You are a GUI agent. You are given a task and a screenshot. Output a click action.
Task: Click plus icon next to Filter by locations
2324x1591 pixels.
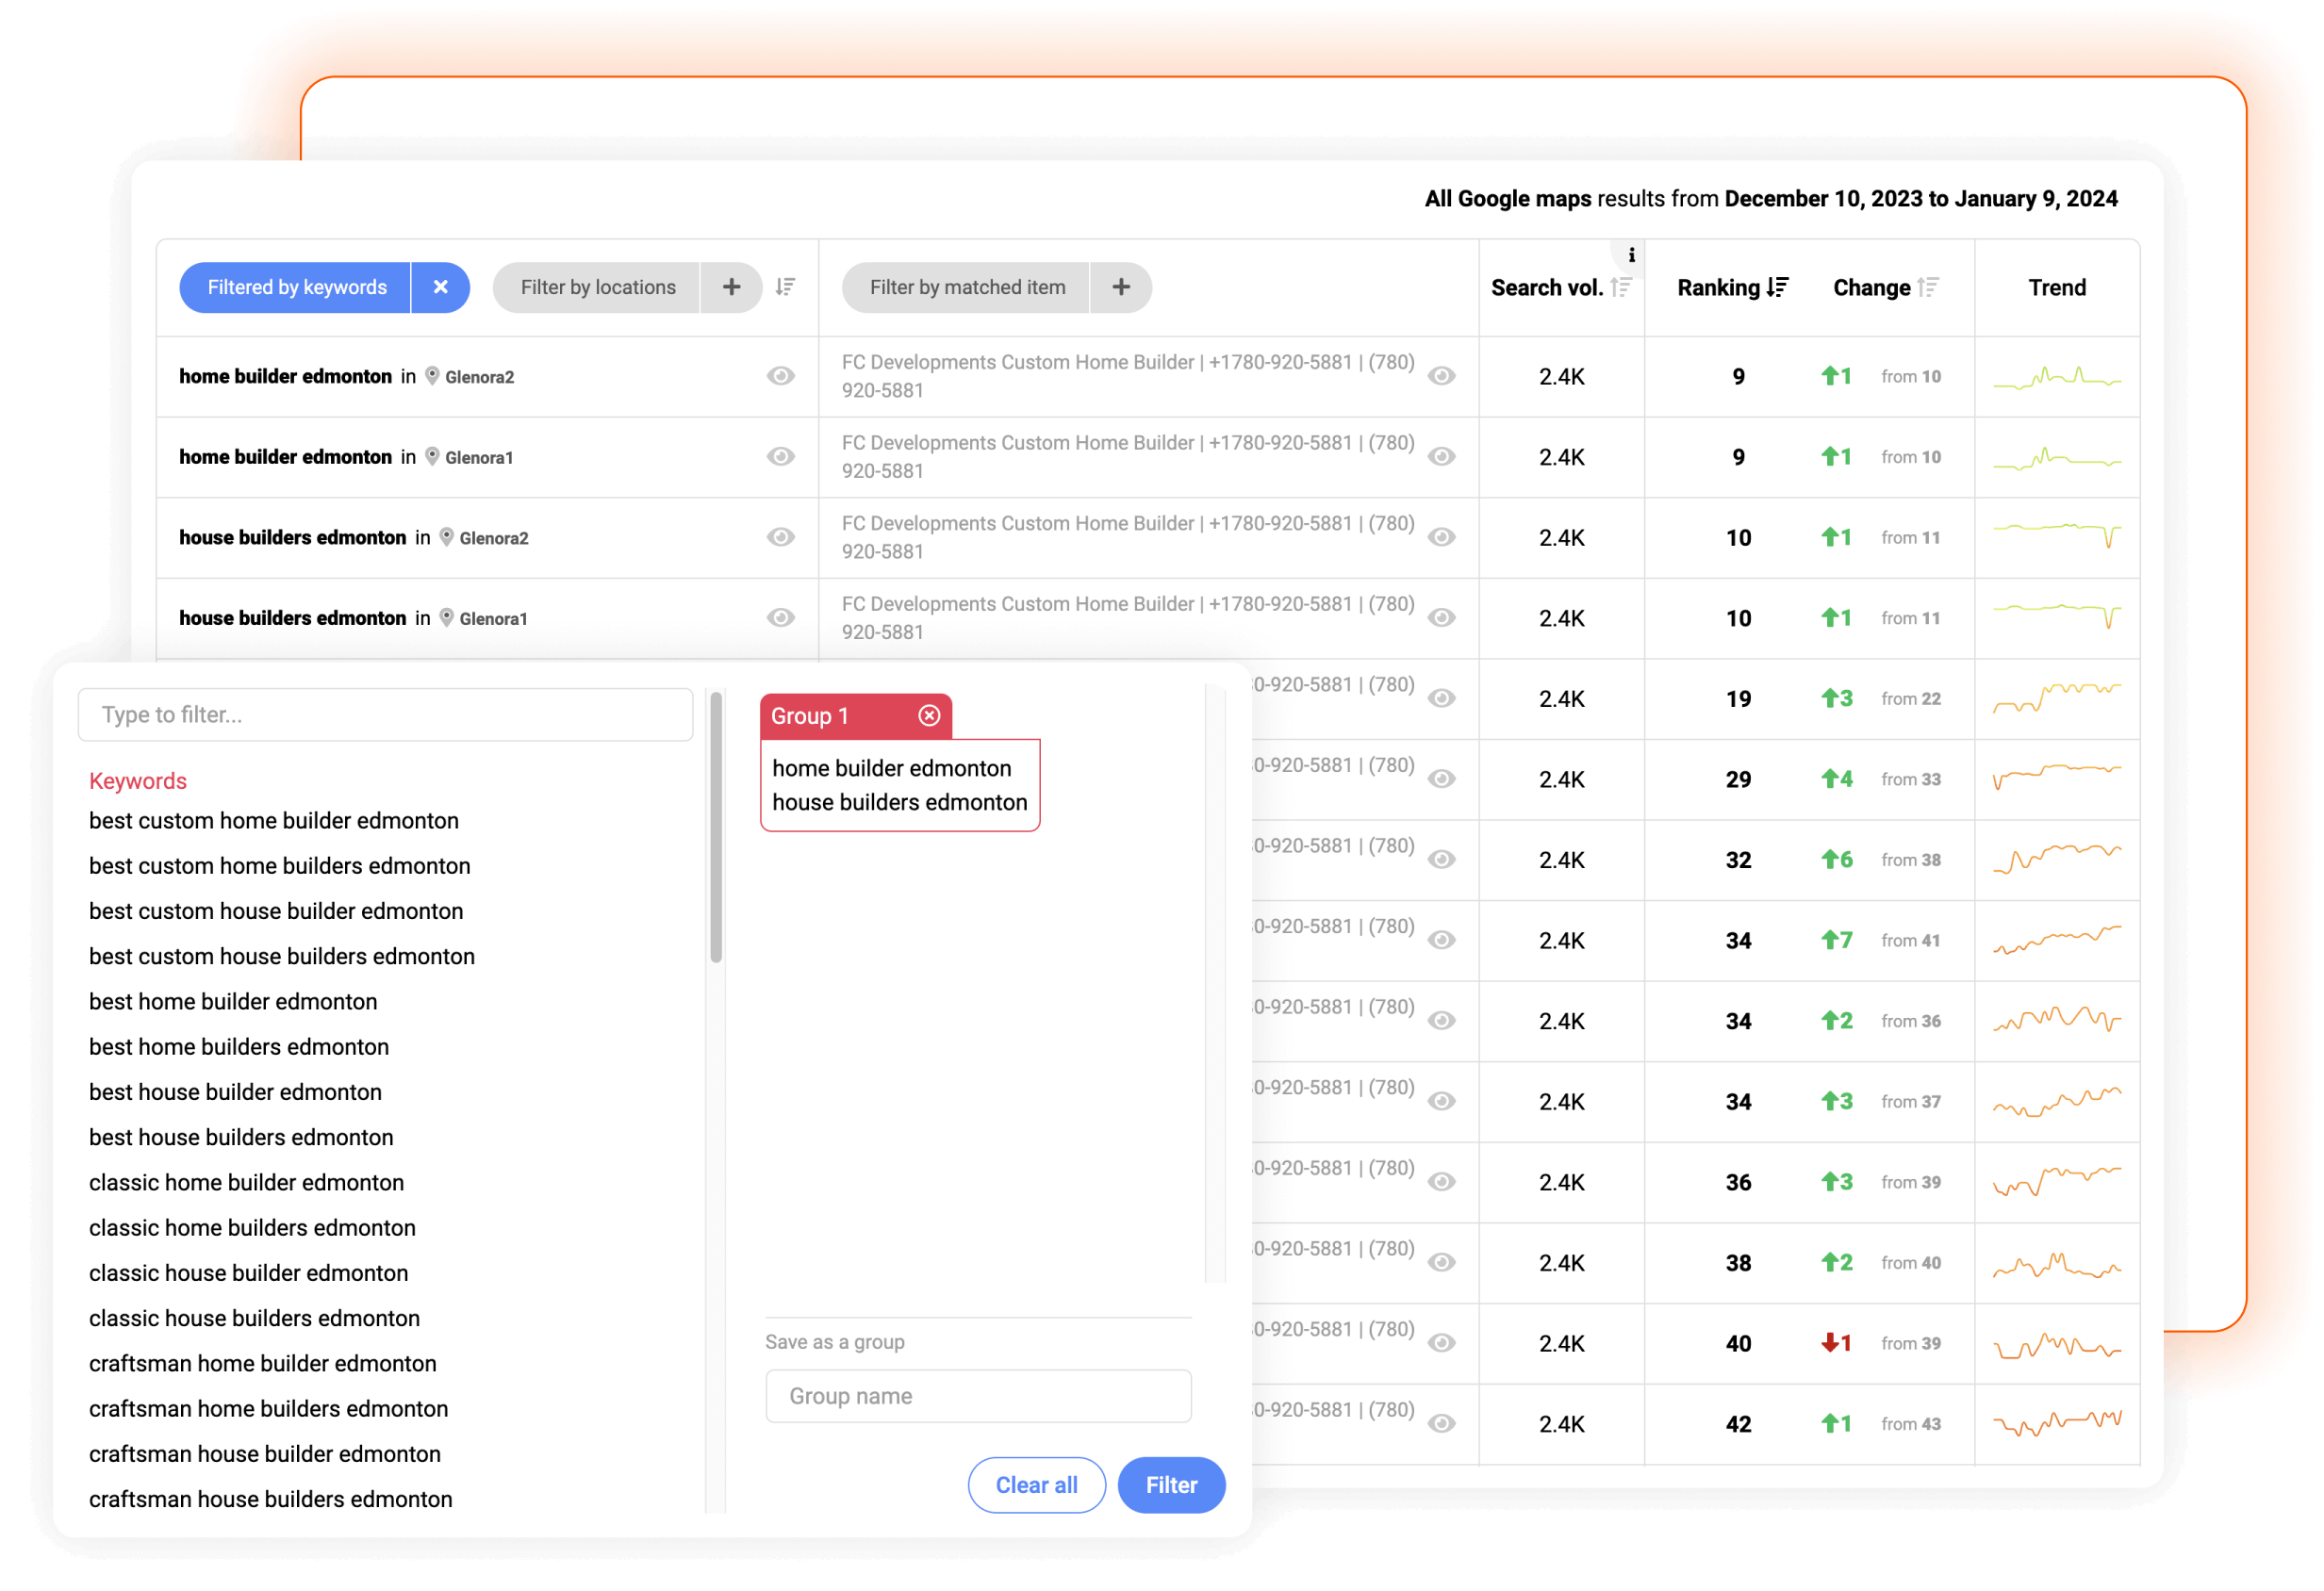click(x=731, y=287)
